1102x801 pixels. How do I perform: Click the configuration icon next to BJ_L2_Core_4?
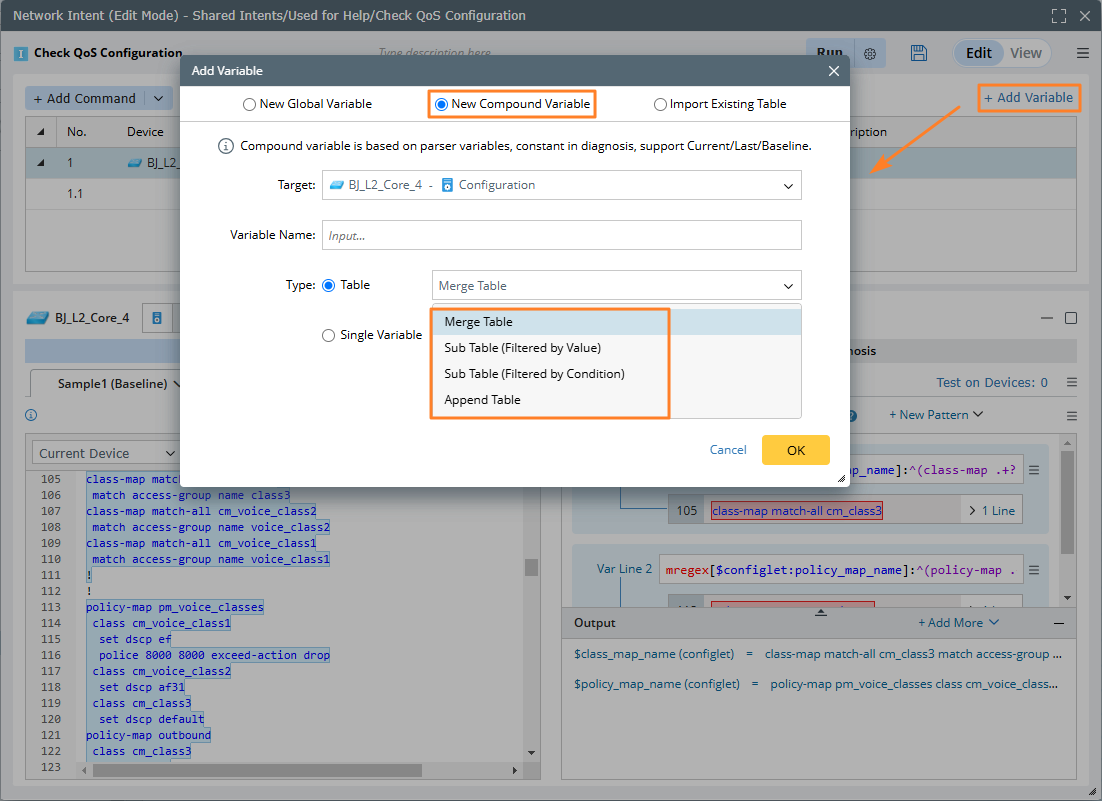point(157,318)
